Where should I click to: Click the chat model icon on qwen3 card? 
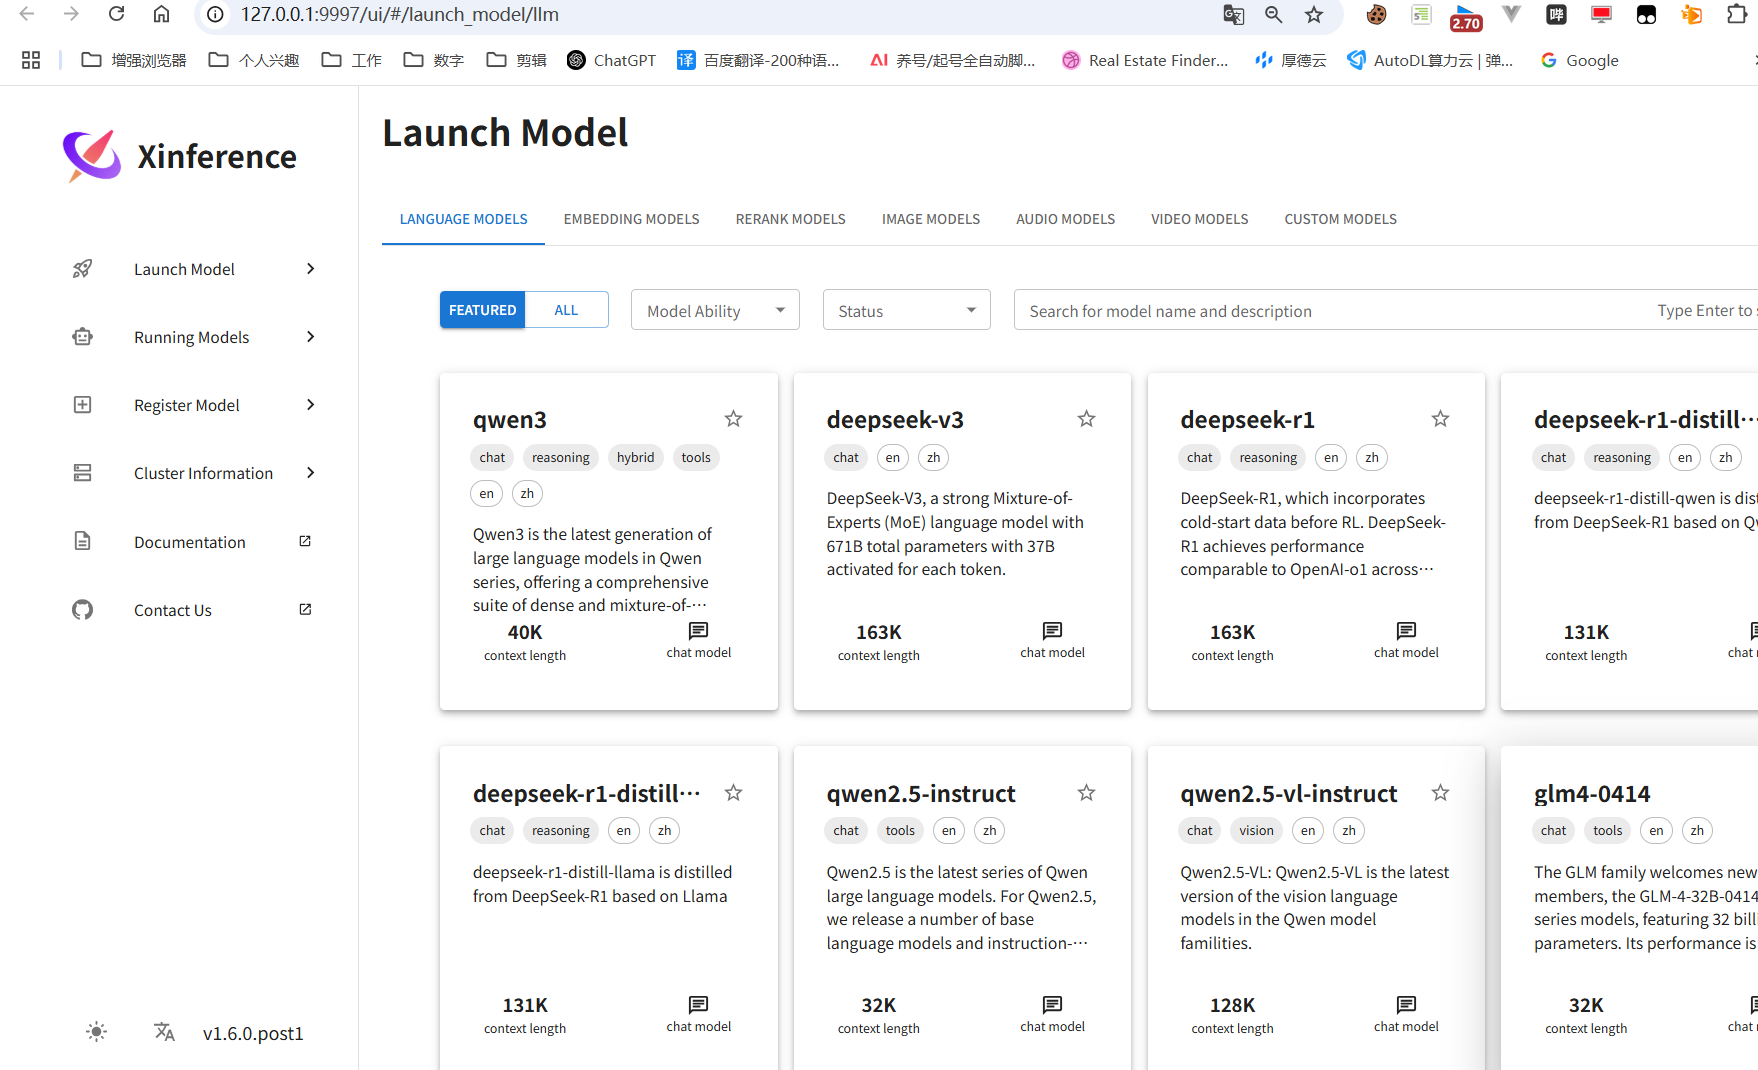[x=699, y=631]
